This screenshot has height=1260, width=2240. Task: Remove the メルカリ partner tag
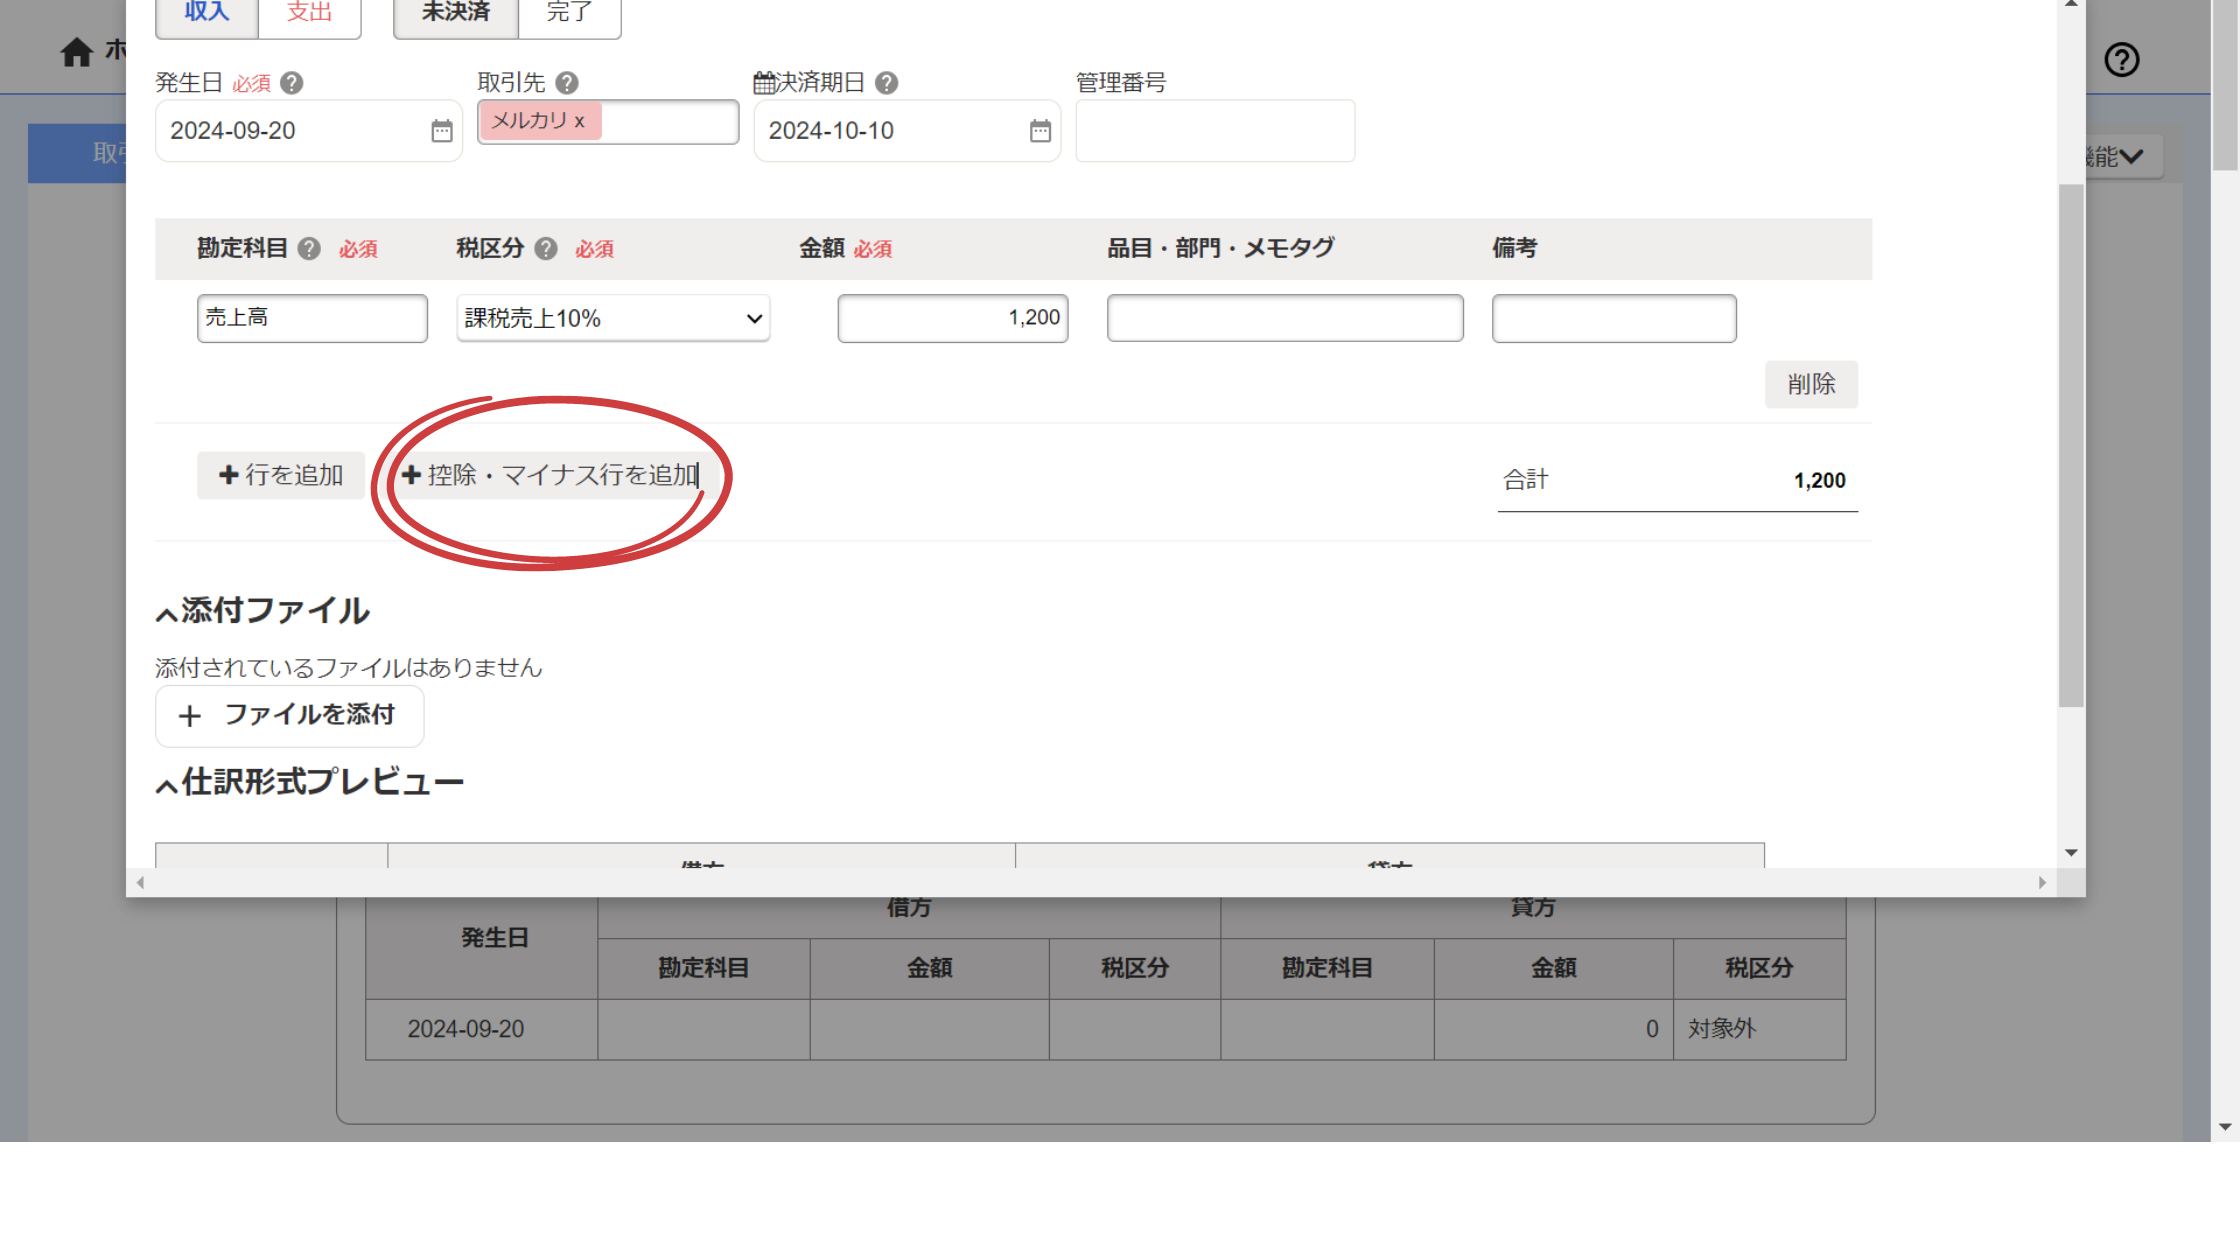tap(579, 121)
